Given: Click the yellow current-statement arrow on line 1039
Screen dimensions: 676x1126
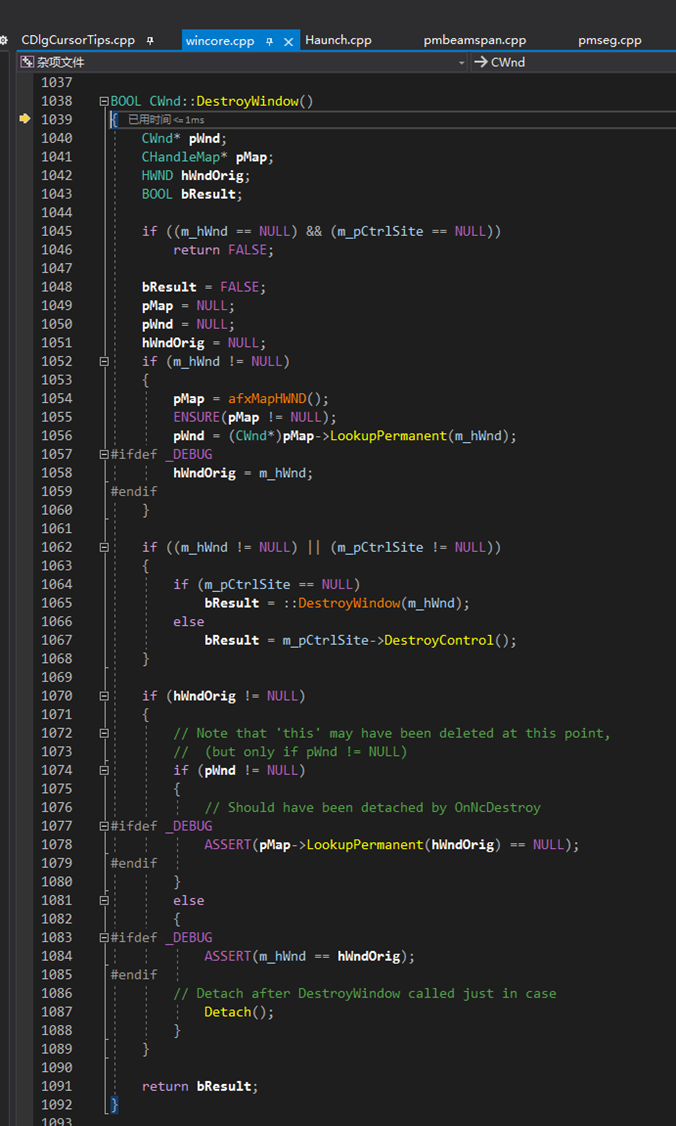Looking at the screenshot, I should (25, 119).
